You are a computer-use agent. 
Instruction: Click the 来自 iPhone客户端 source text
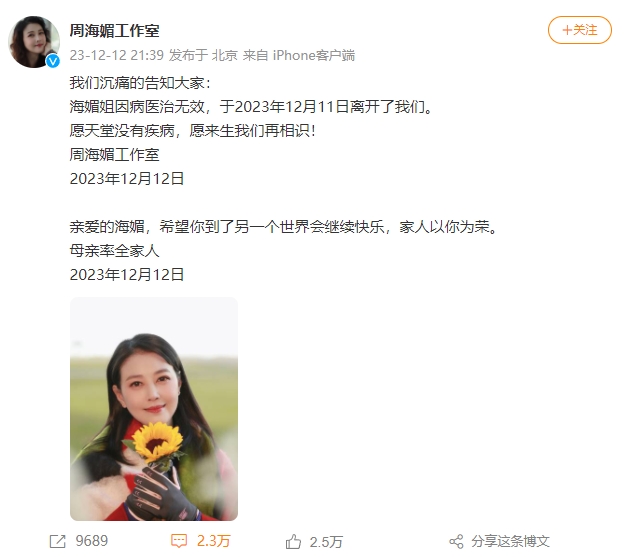tap(299, 55)
